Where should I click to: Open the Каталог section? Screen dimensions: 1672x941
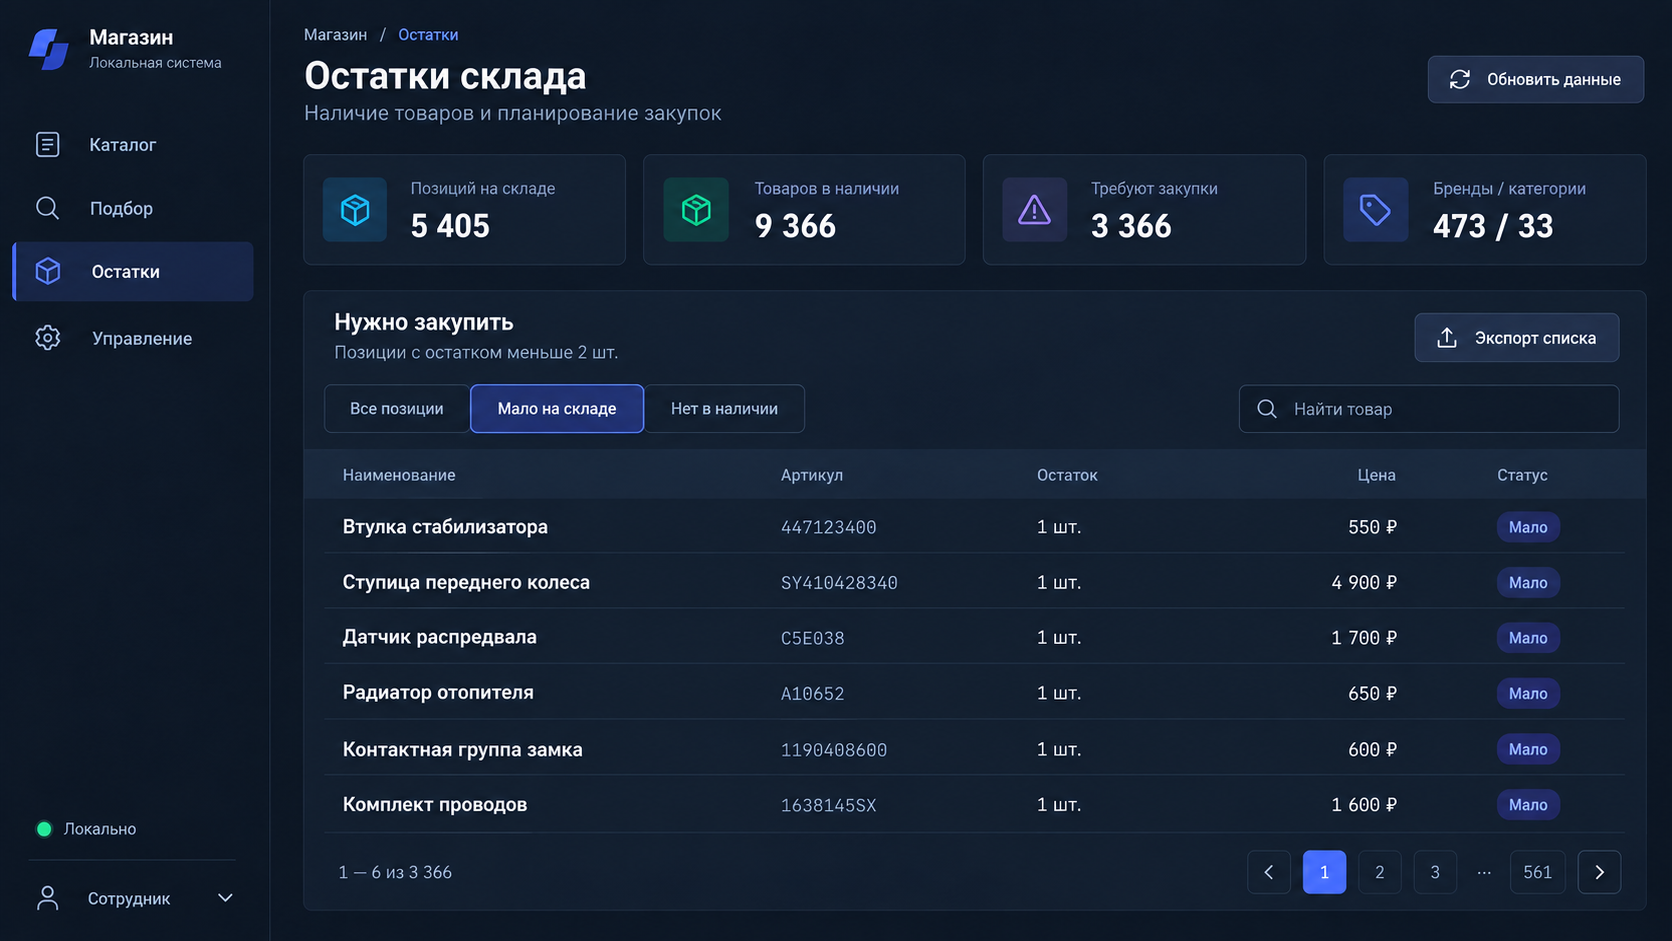132,144
